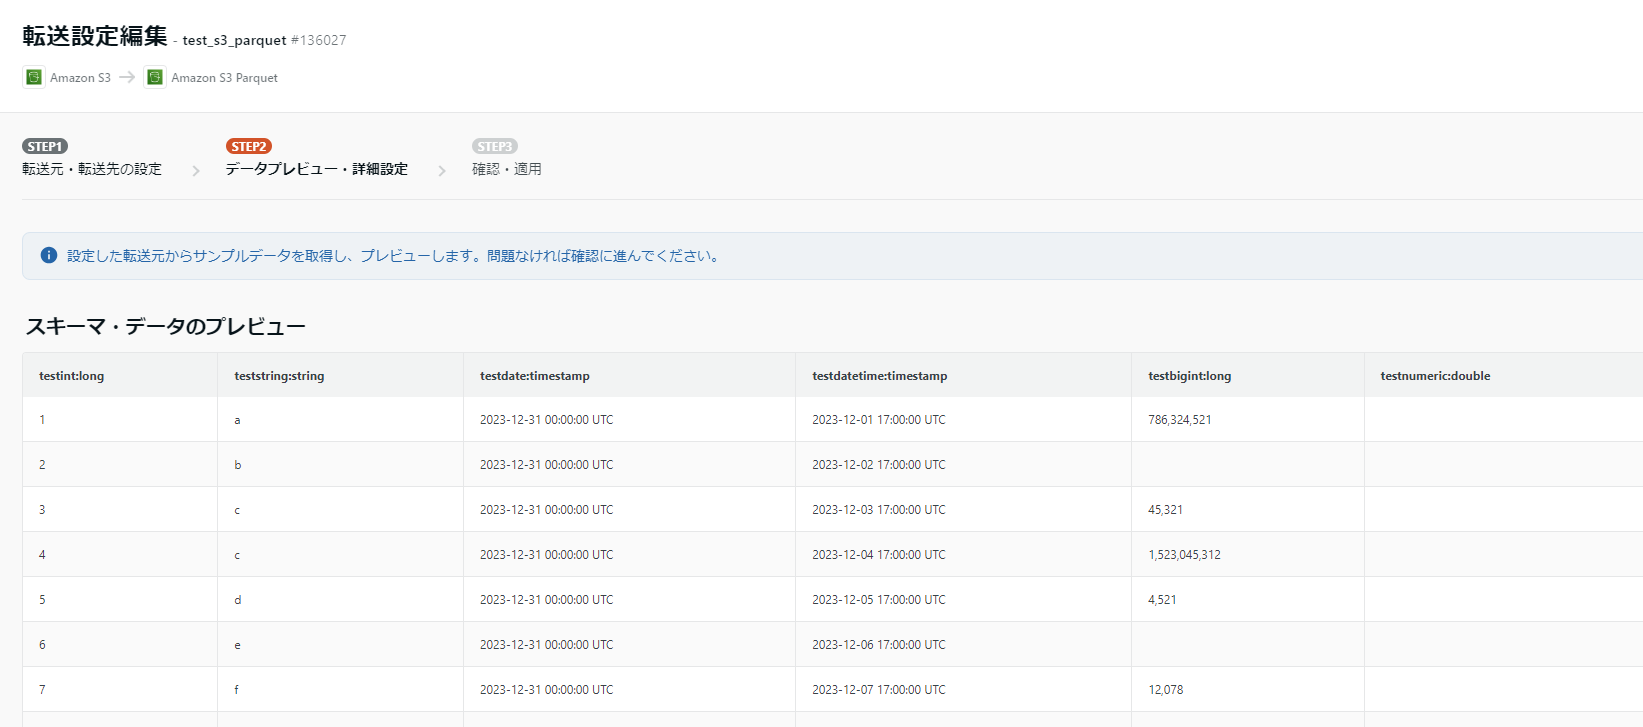Click the sample data preview notice text
The width and height of the screenshot is (1643, 727).
click(394, 256)
